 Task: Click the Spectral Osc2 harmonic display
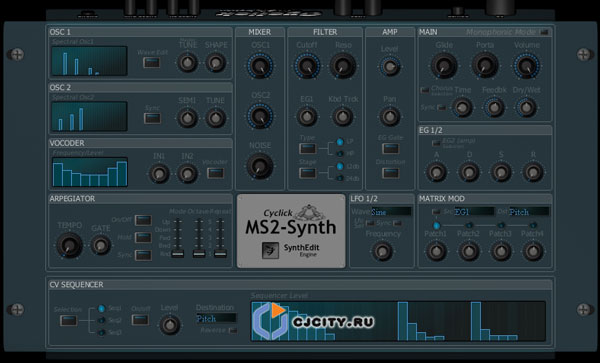(90, 116)
